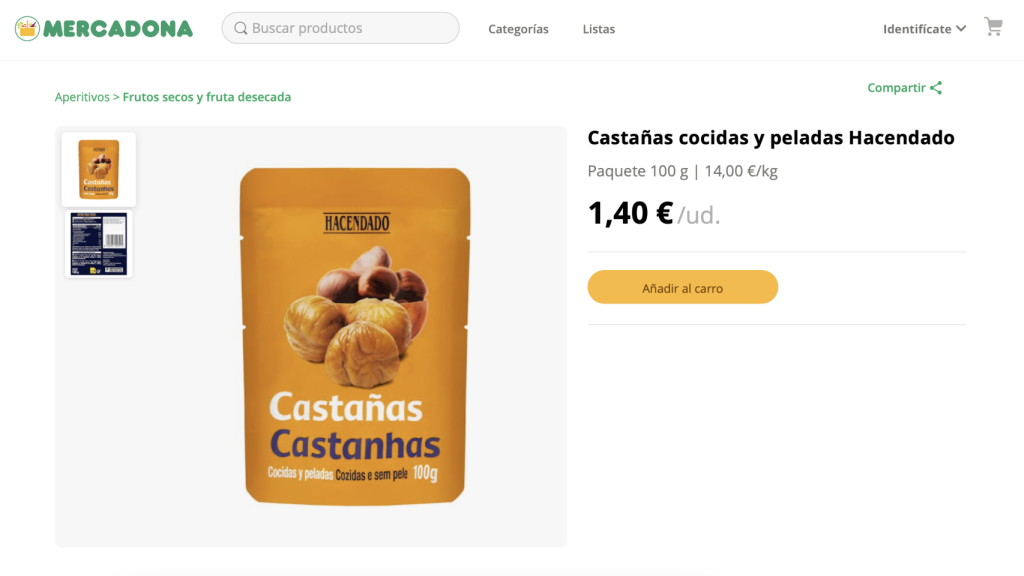1024x576 pixels.
Task: Click the product title Castañas cocidas
Action: point(770,137)
